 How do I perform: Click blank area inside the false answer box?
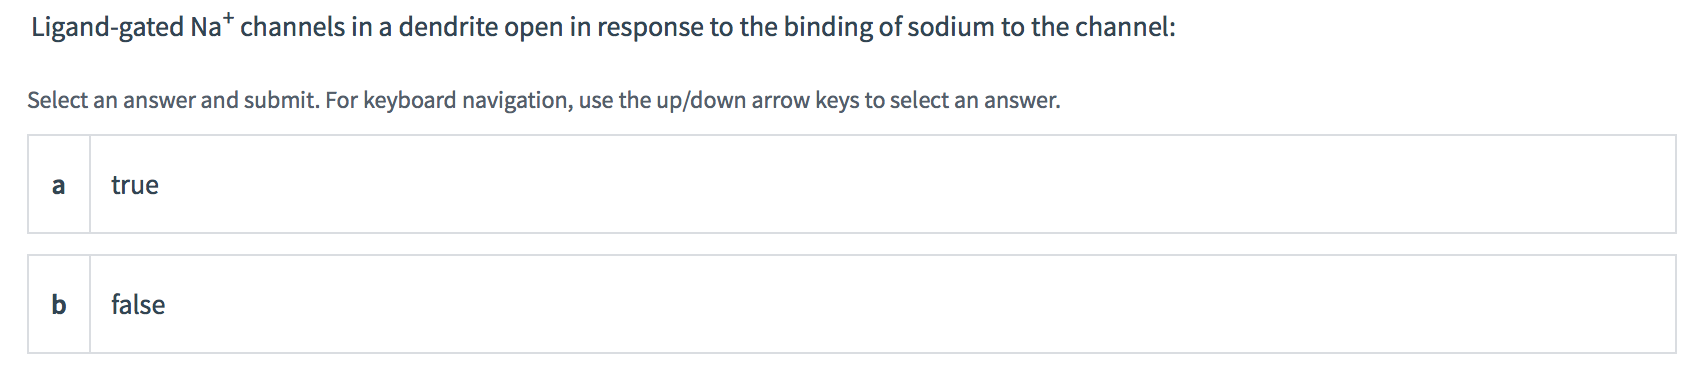(900, 304)
